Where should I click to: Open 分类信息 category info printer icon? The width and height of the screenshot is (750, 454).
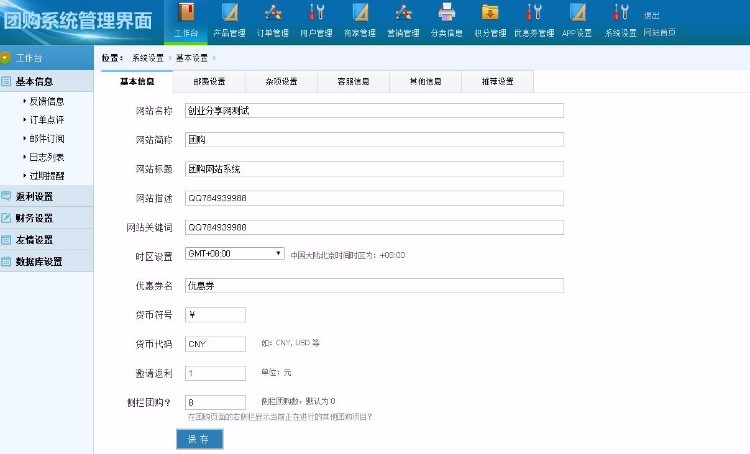click(x=447, y=12)
